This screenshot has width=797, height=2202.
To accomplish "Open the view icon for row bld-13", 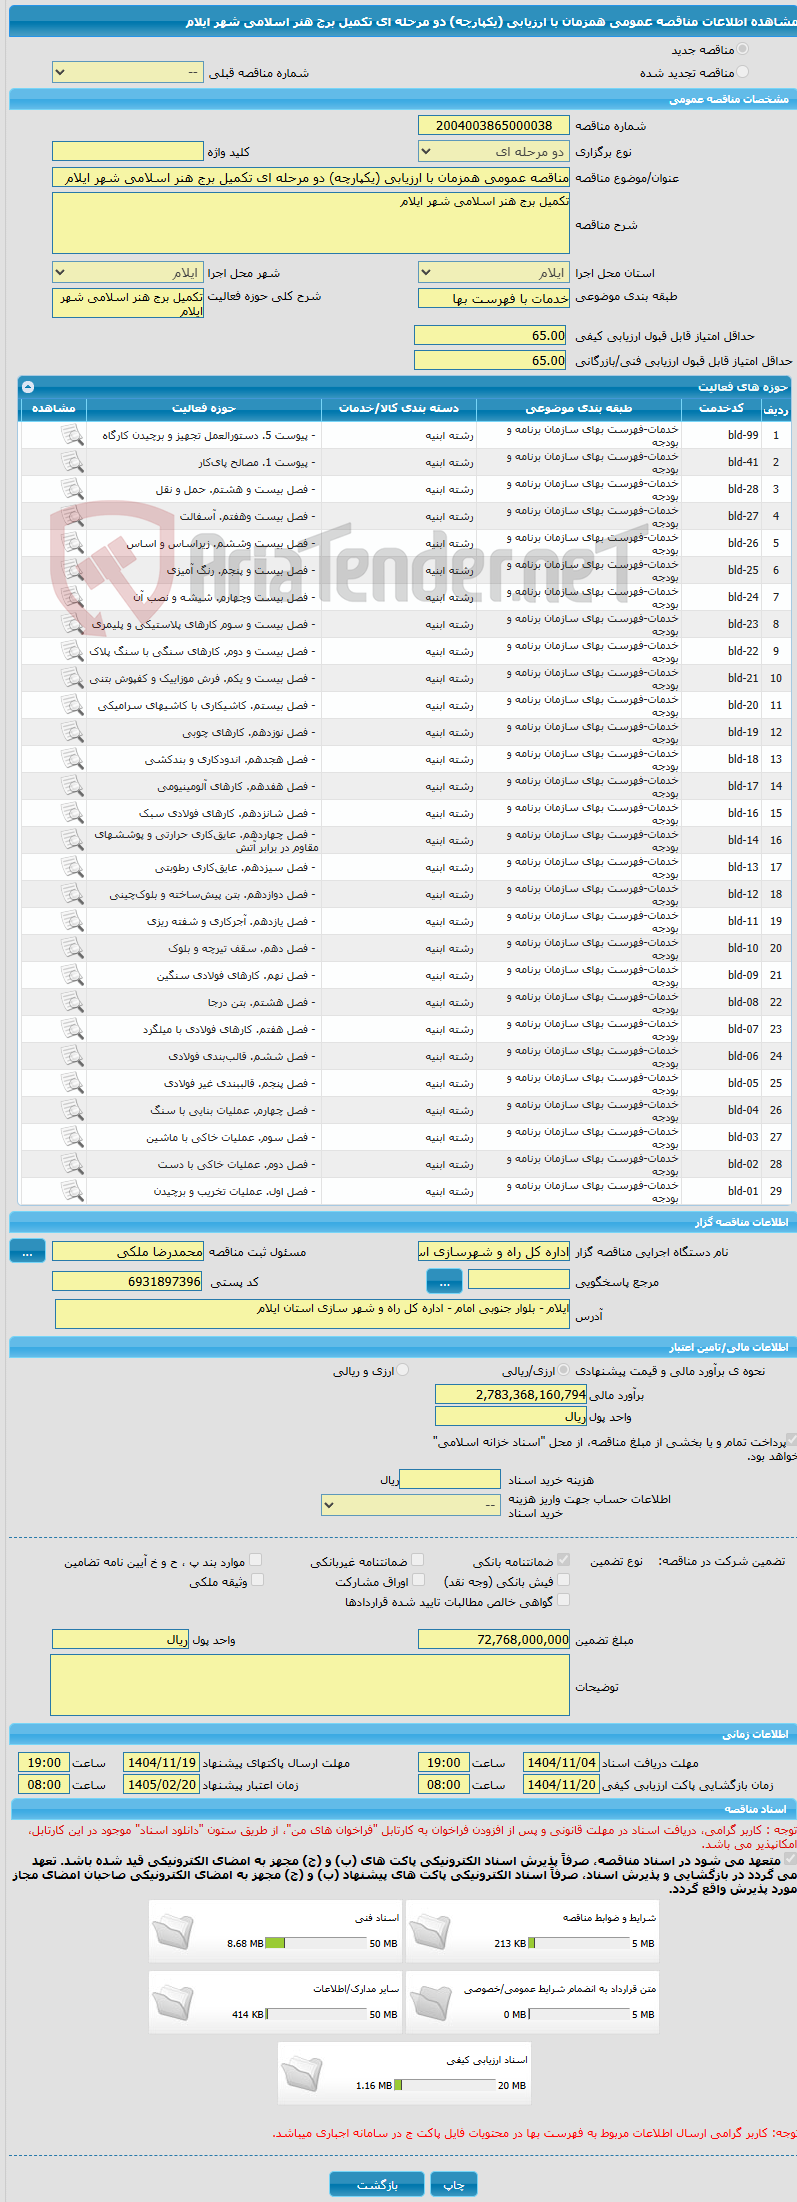I will pos(72,867).
